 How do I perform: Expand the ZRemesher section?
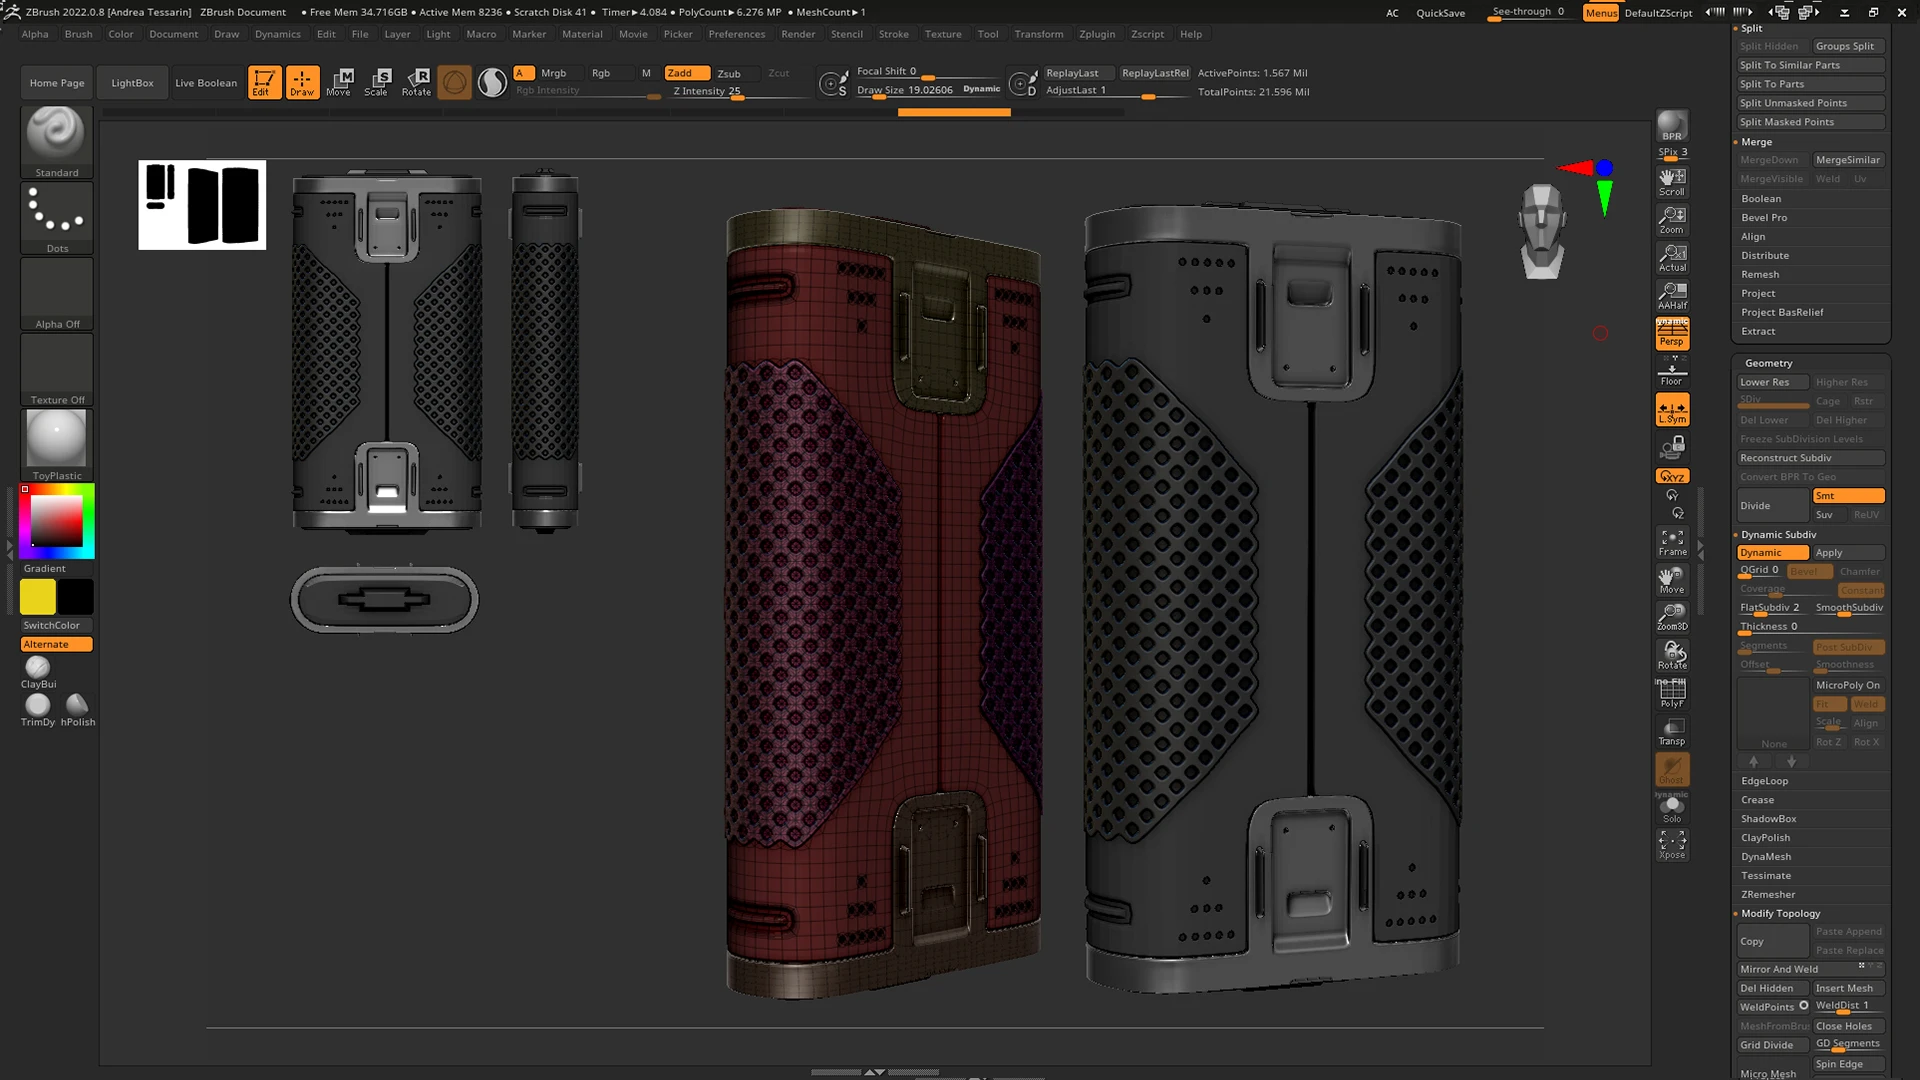(x=1767, y=895)
